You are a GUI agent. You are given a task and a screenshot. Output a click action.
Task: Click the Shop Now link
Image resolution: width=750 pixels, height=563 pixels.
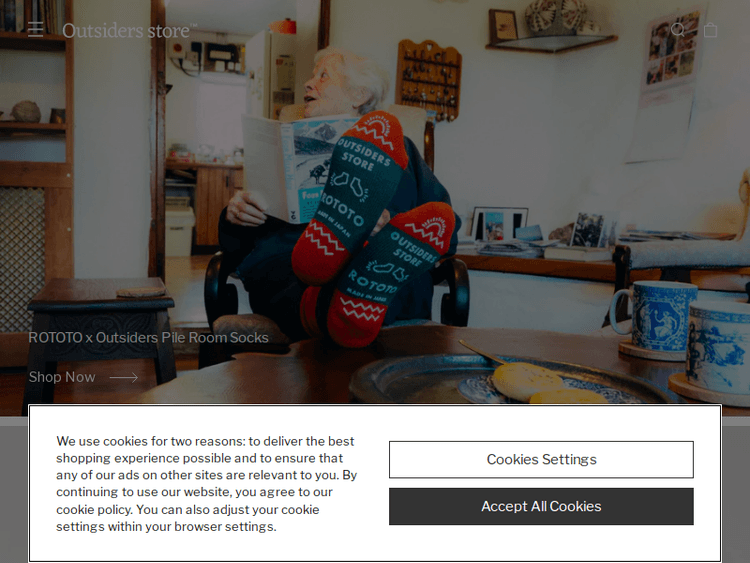pos(62,377)
